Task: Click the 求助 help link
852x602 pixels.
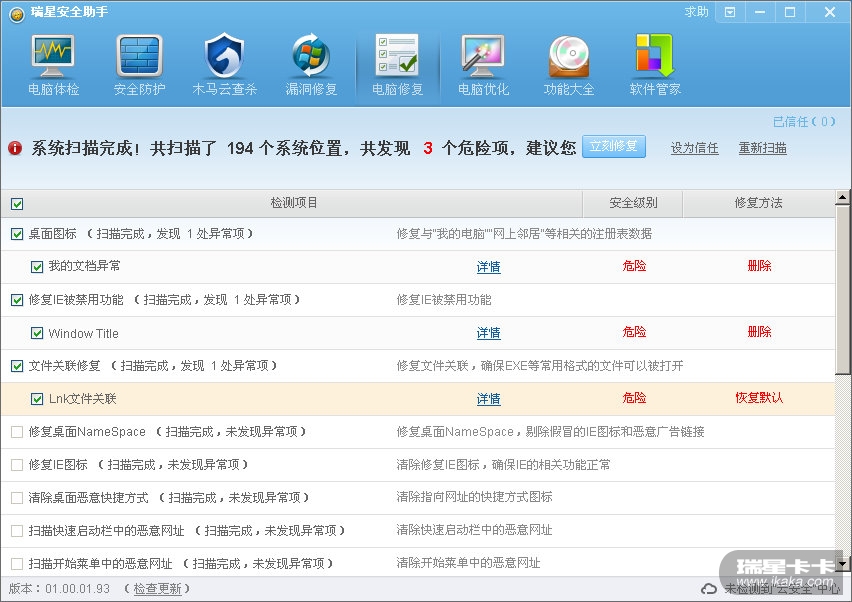Action: point(697,12)
